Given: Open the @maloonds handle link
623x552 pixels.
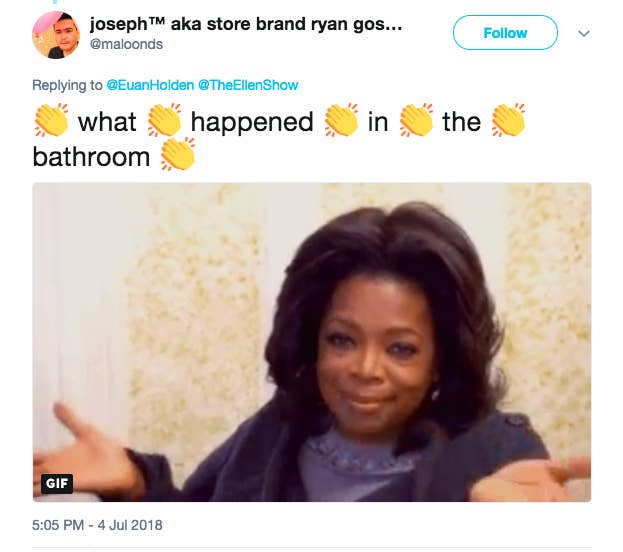Looking at the screenshot, I should [126, 44].
